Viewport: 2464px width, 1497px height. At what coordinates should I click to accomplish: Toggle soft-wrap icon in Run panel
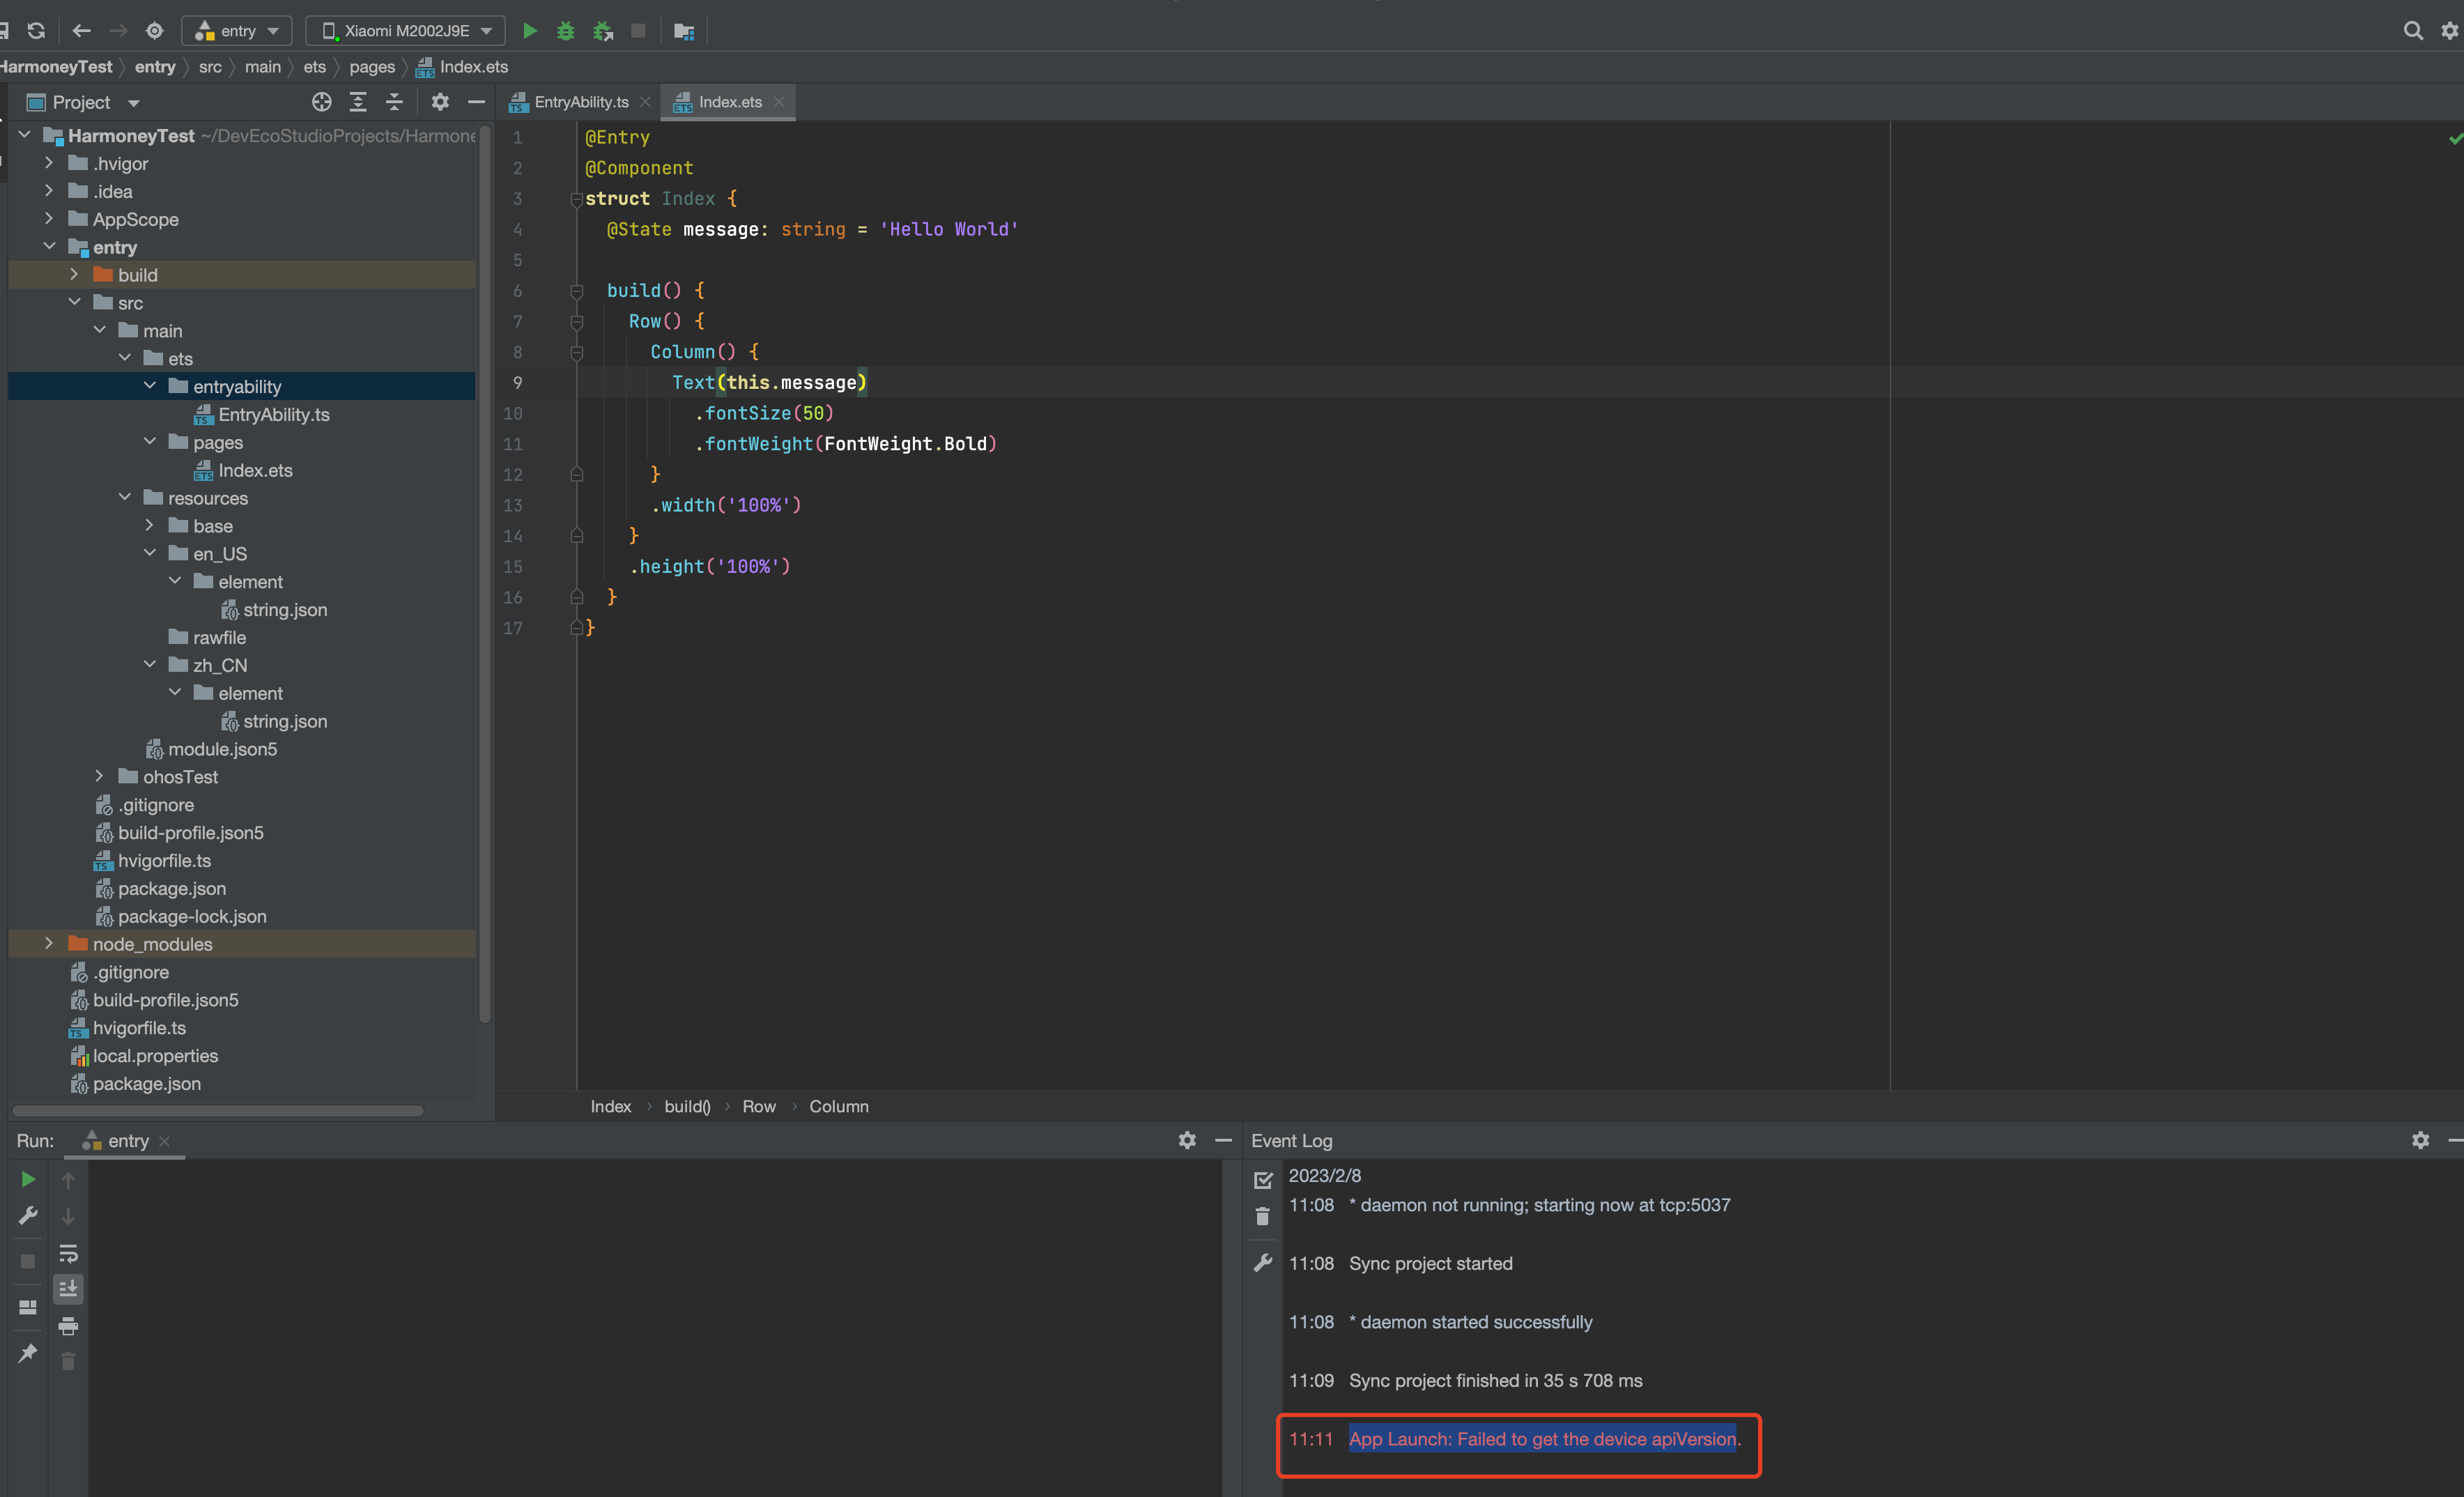coord(68,1253)
